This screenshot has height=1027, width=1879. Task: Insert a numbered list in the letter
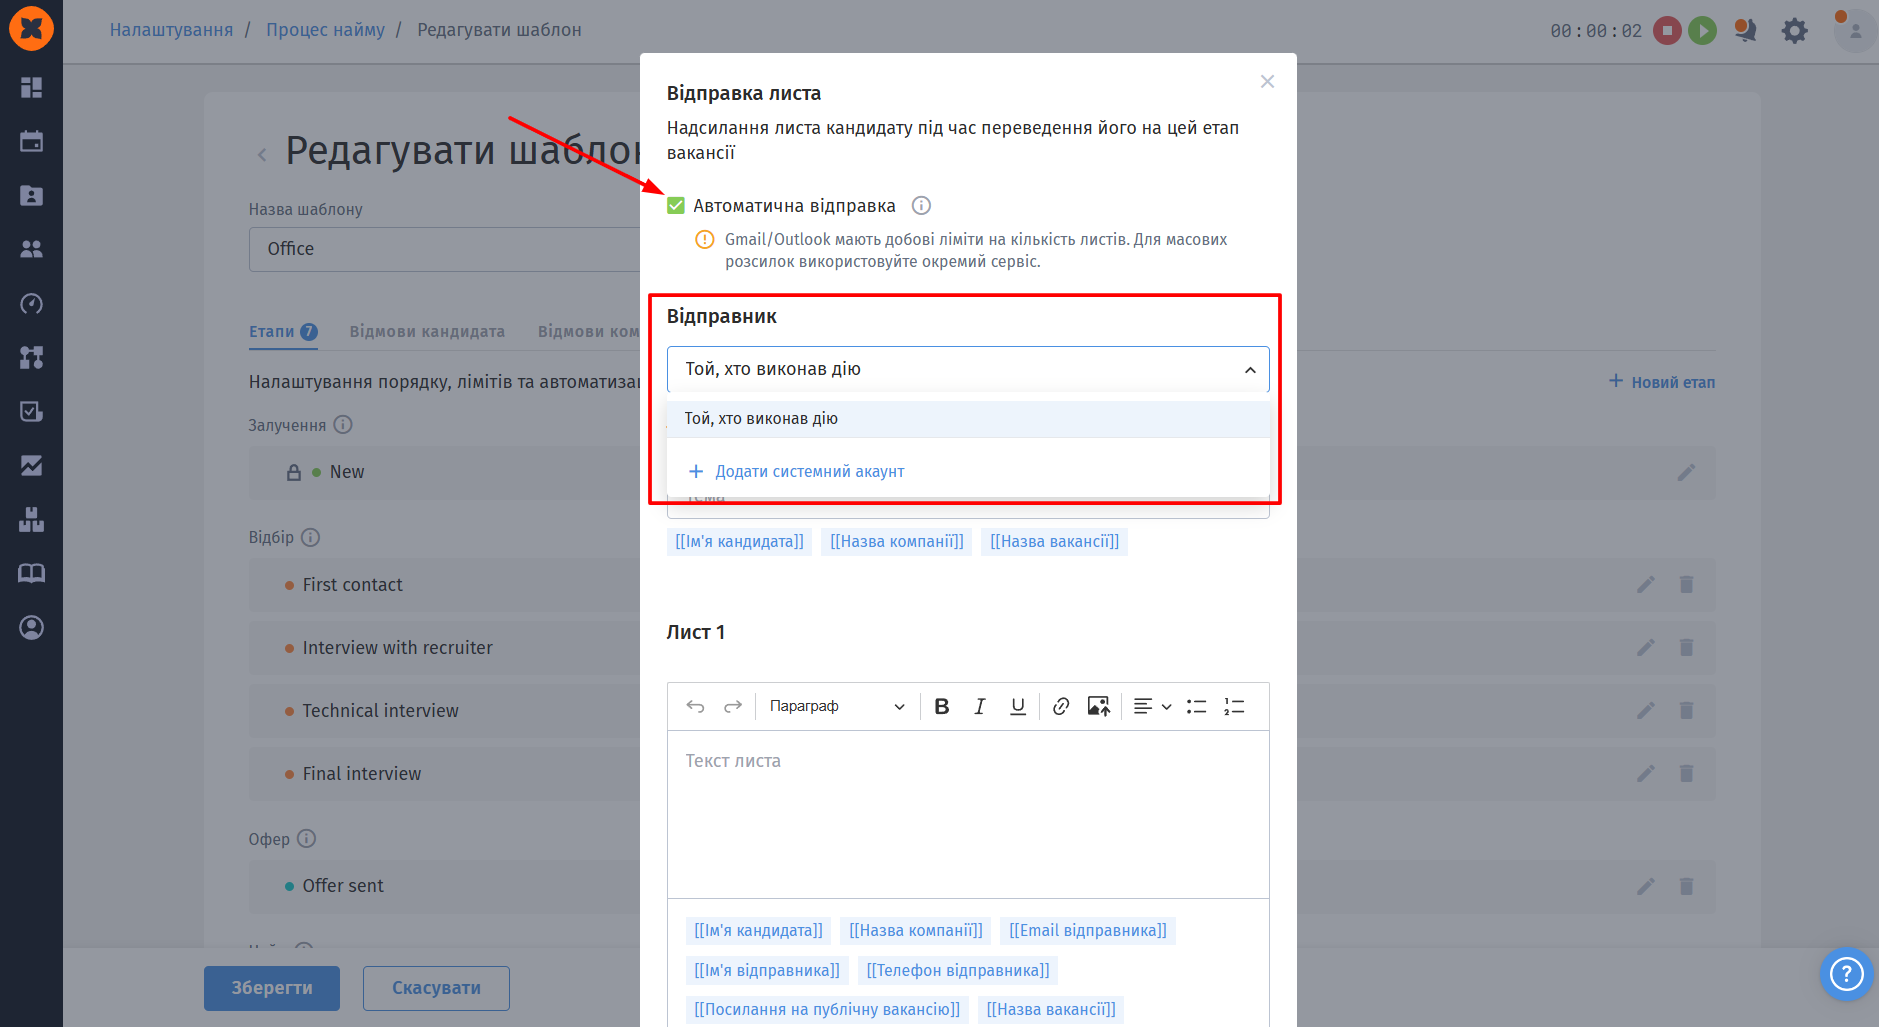point(1234,707)
